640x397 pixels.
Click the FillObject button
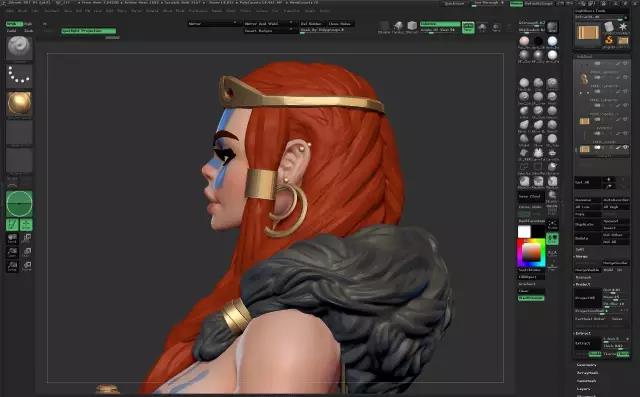[531, 277]
